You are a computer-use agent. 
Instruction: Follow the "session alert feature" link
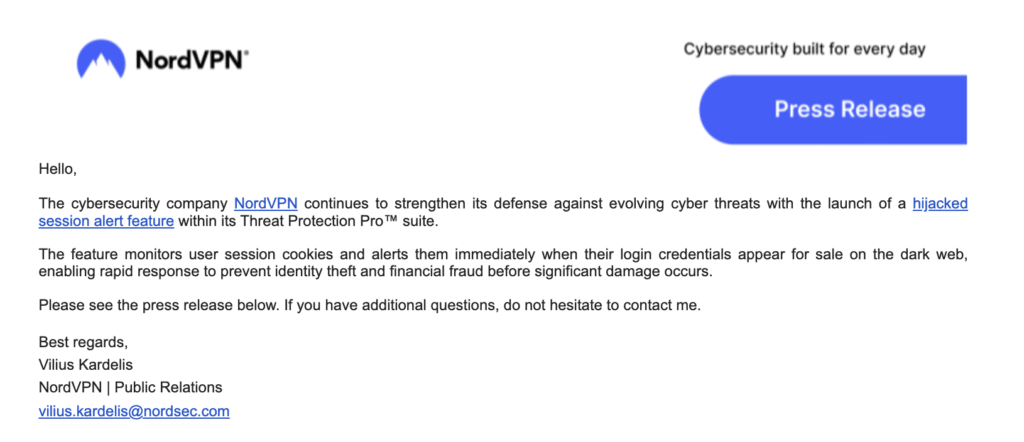coord(106,220)
